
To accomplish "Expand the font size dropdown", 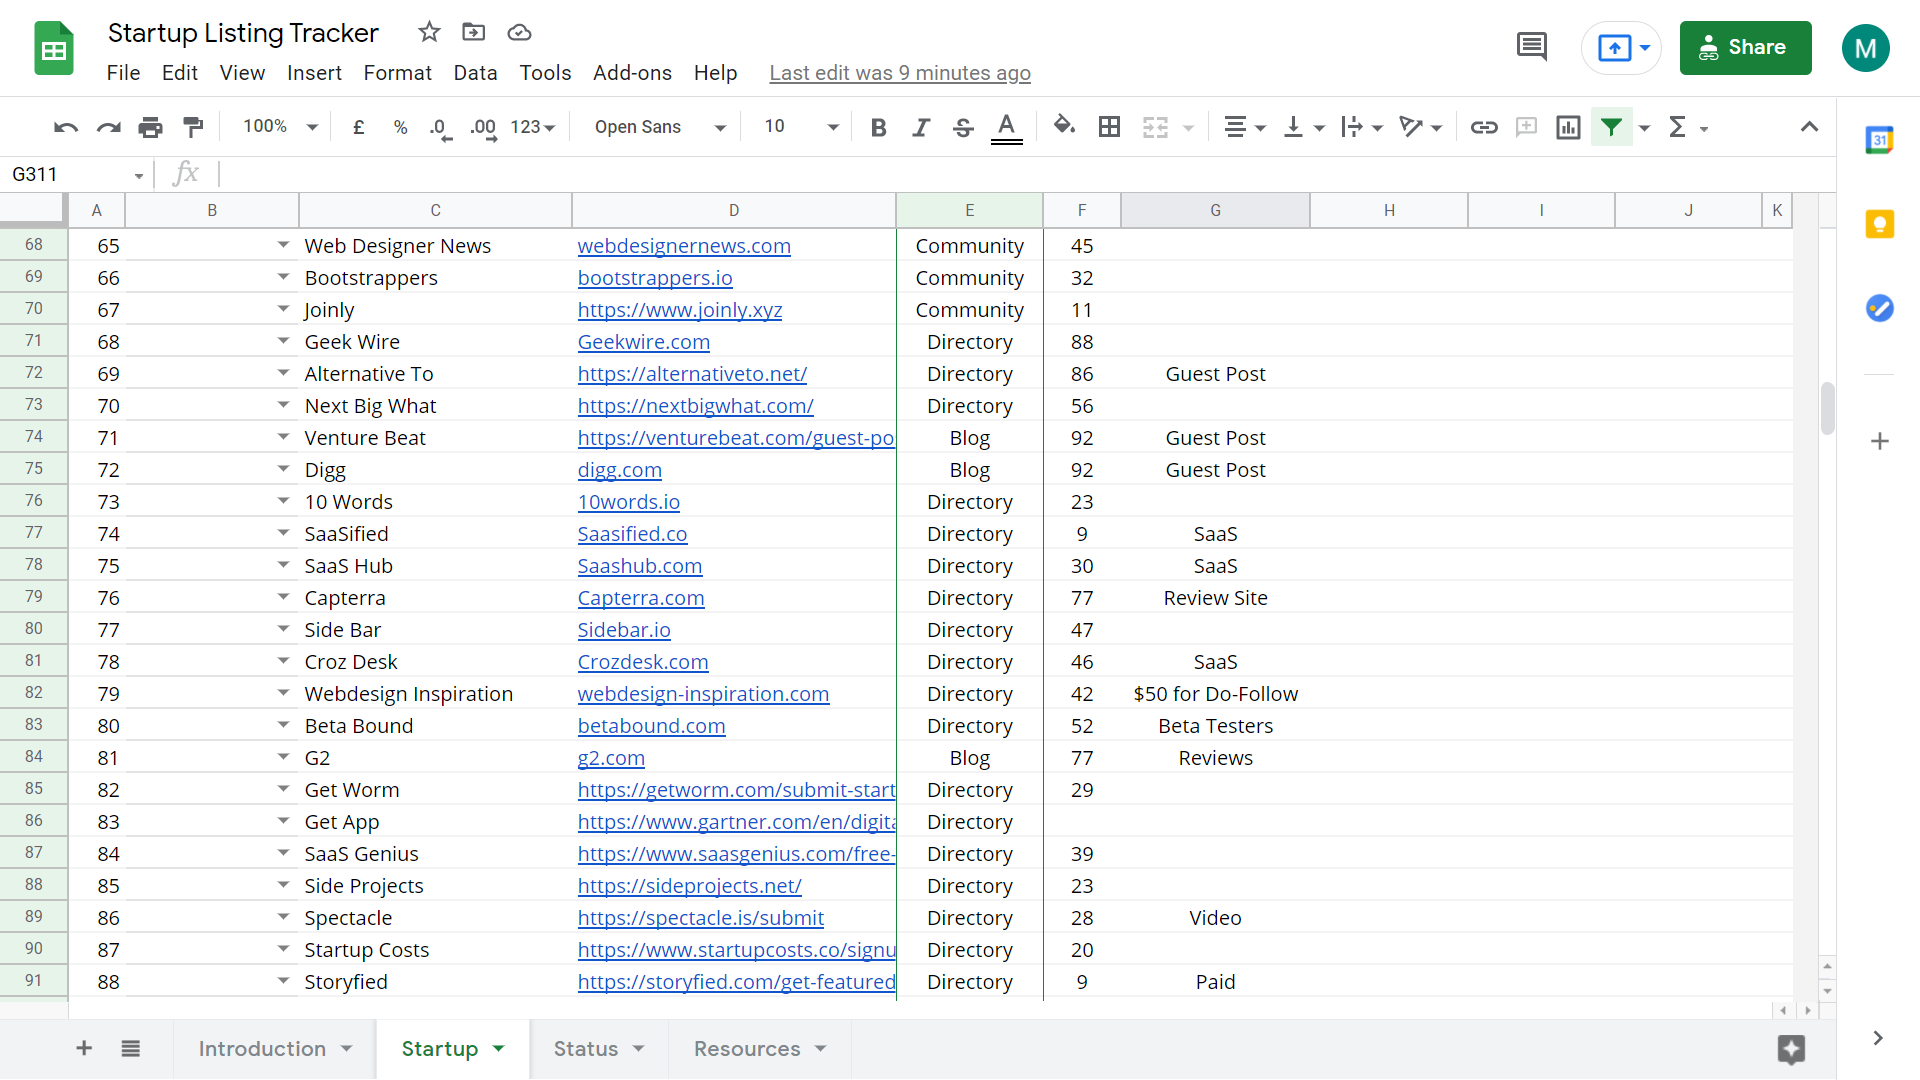I will (833, 127).
